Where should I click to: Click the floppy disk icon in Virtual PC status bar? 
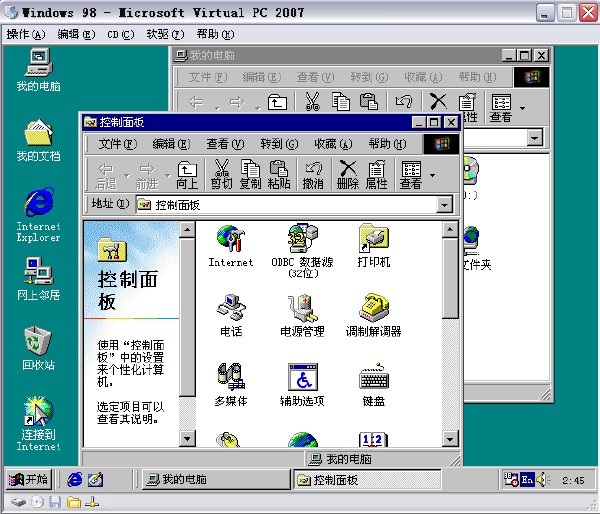click(55, 502)
